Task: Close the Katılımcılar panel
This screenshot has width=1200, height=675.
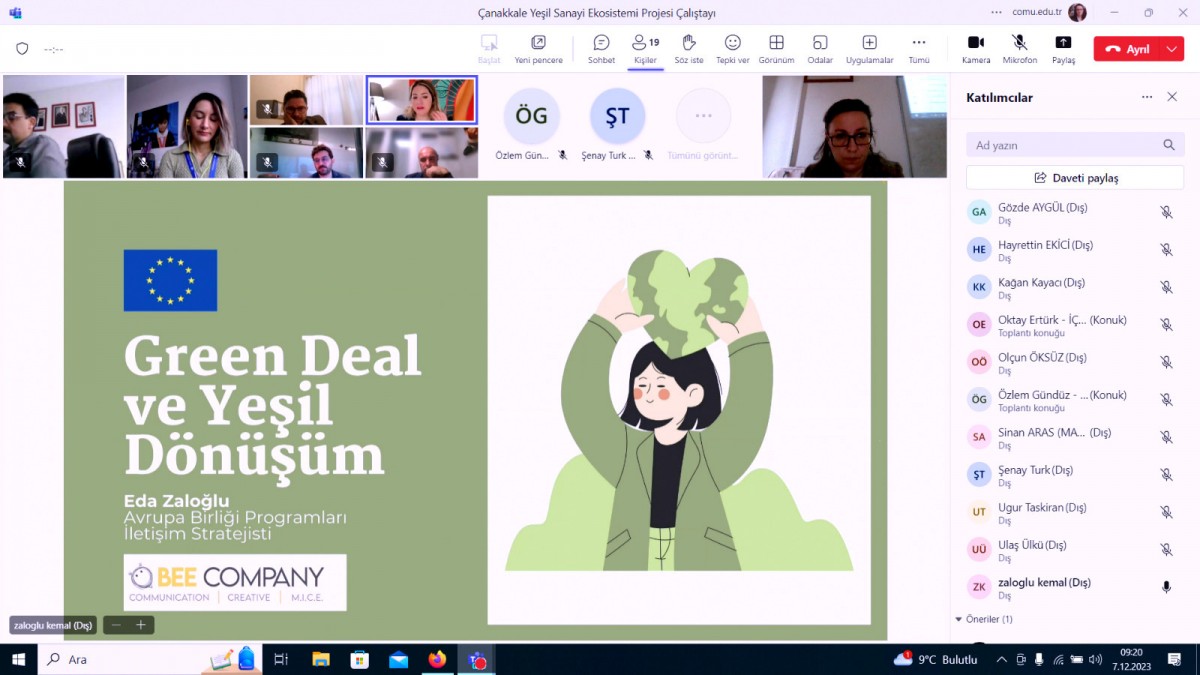Action: 1172,97
